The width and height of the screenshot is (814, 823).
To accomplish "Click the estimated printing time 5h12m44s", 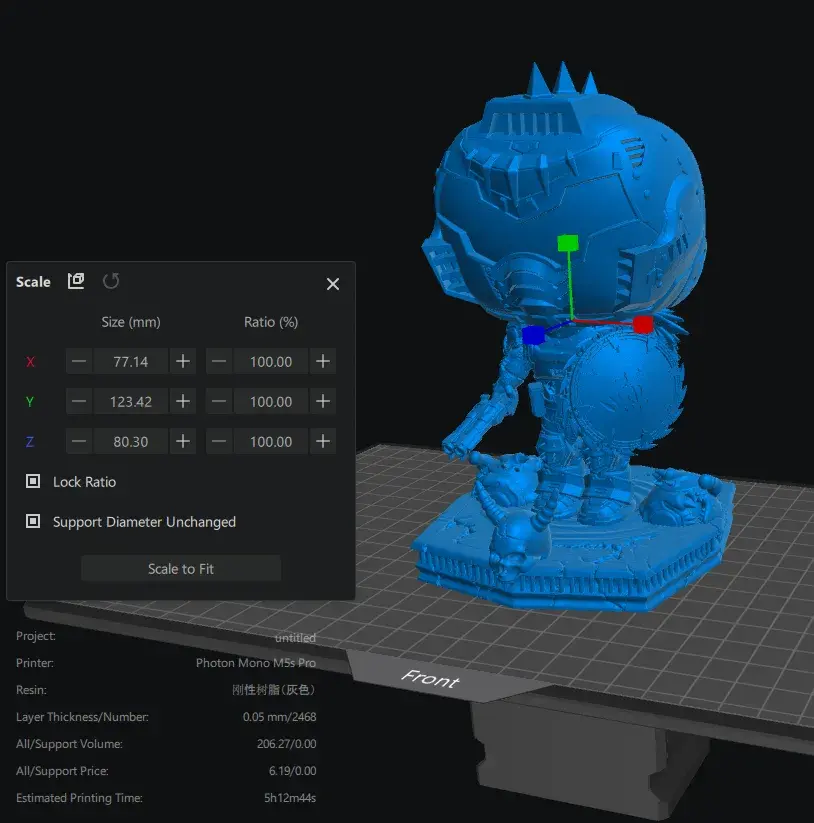I will [290, 798].
